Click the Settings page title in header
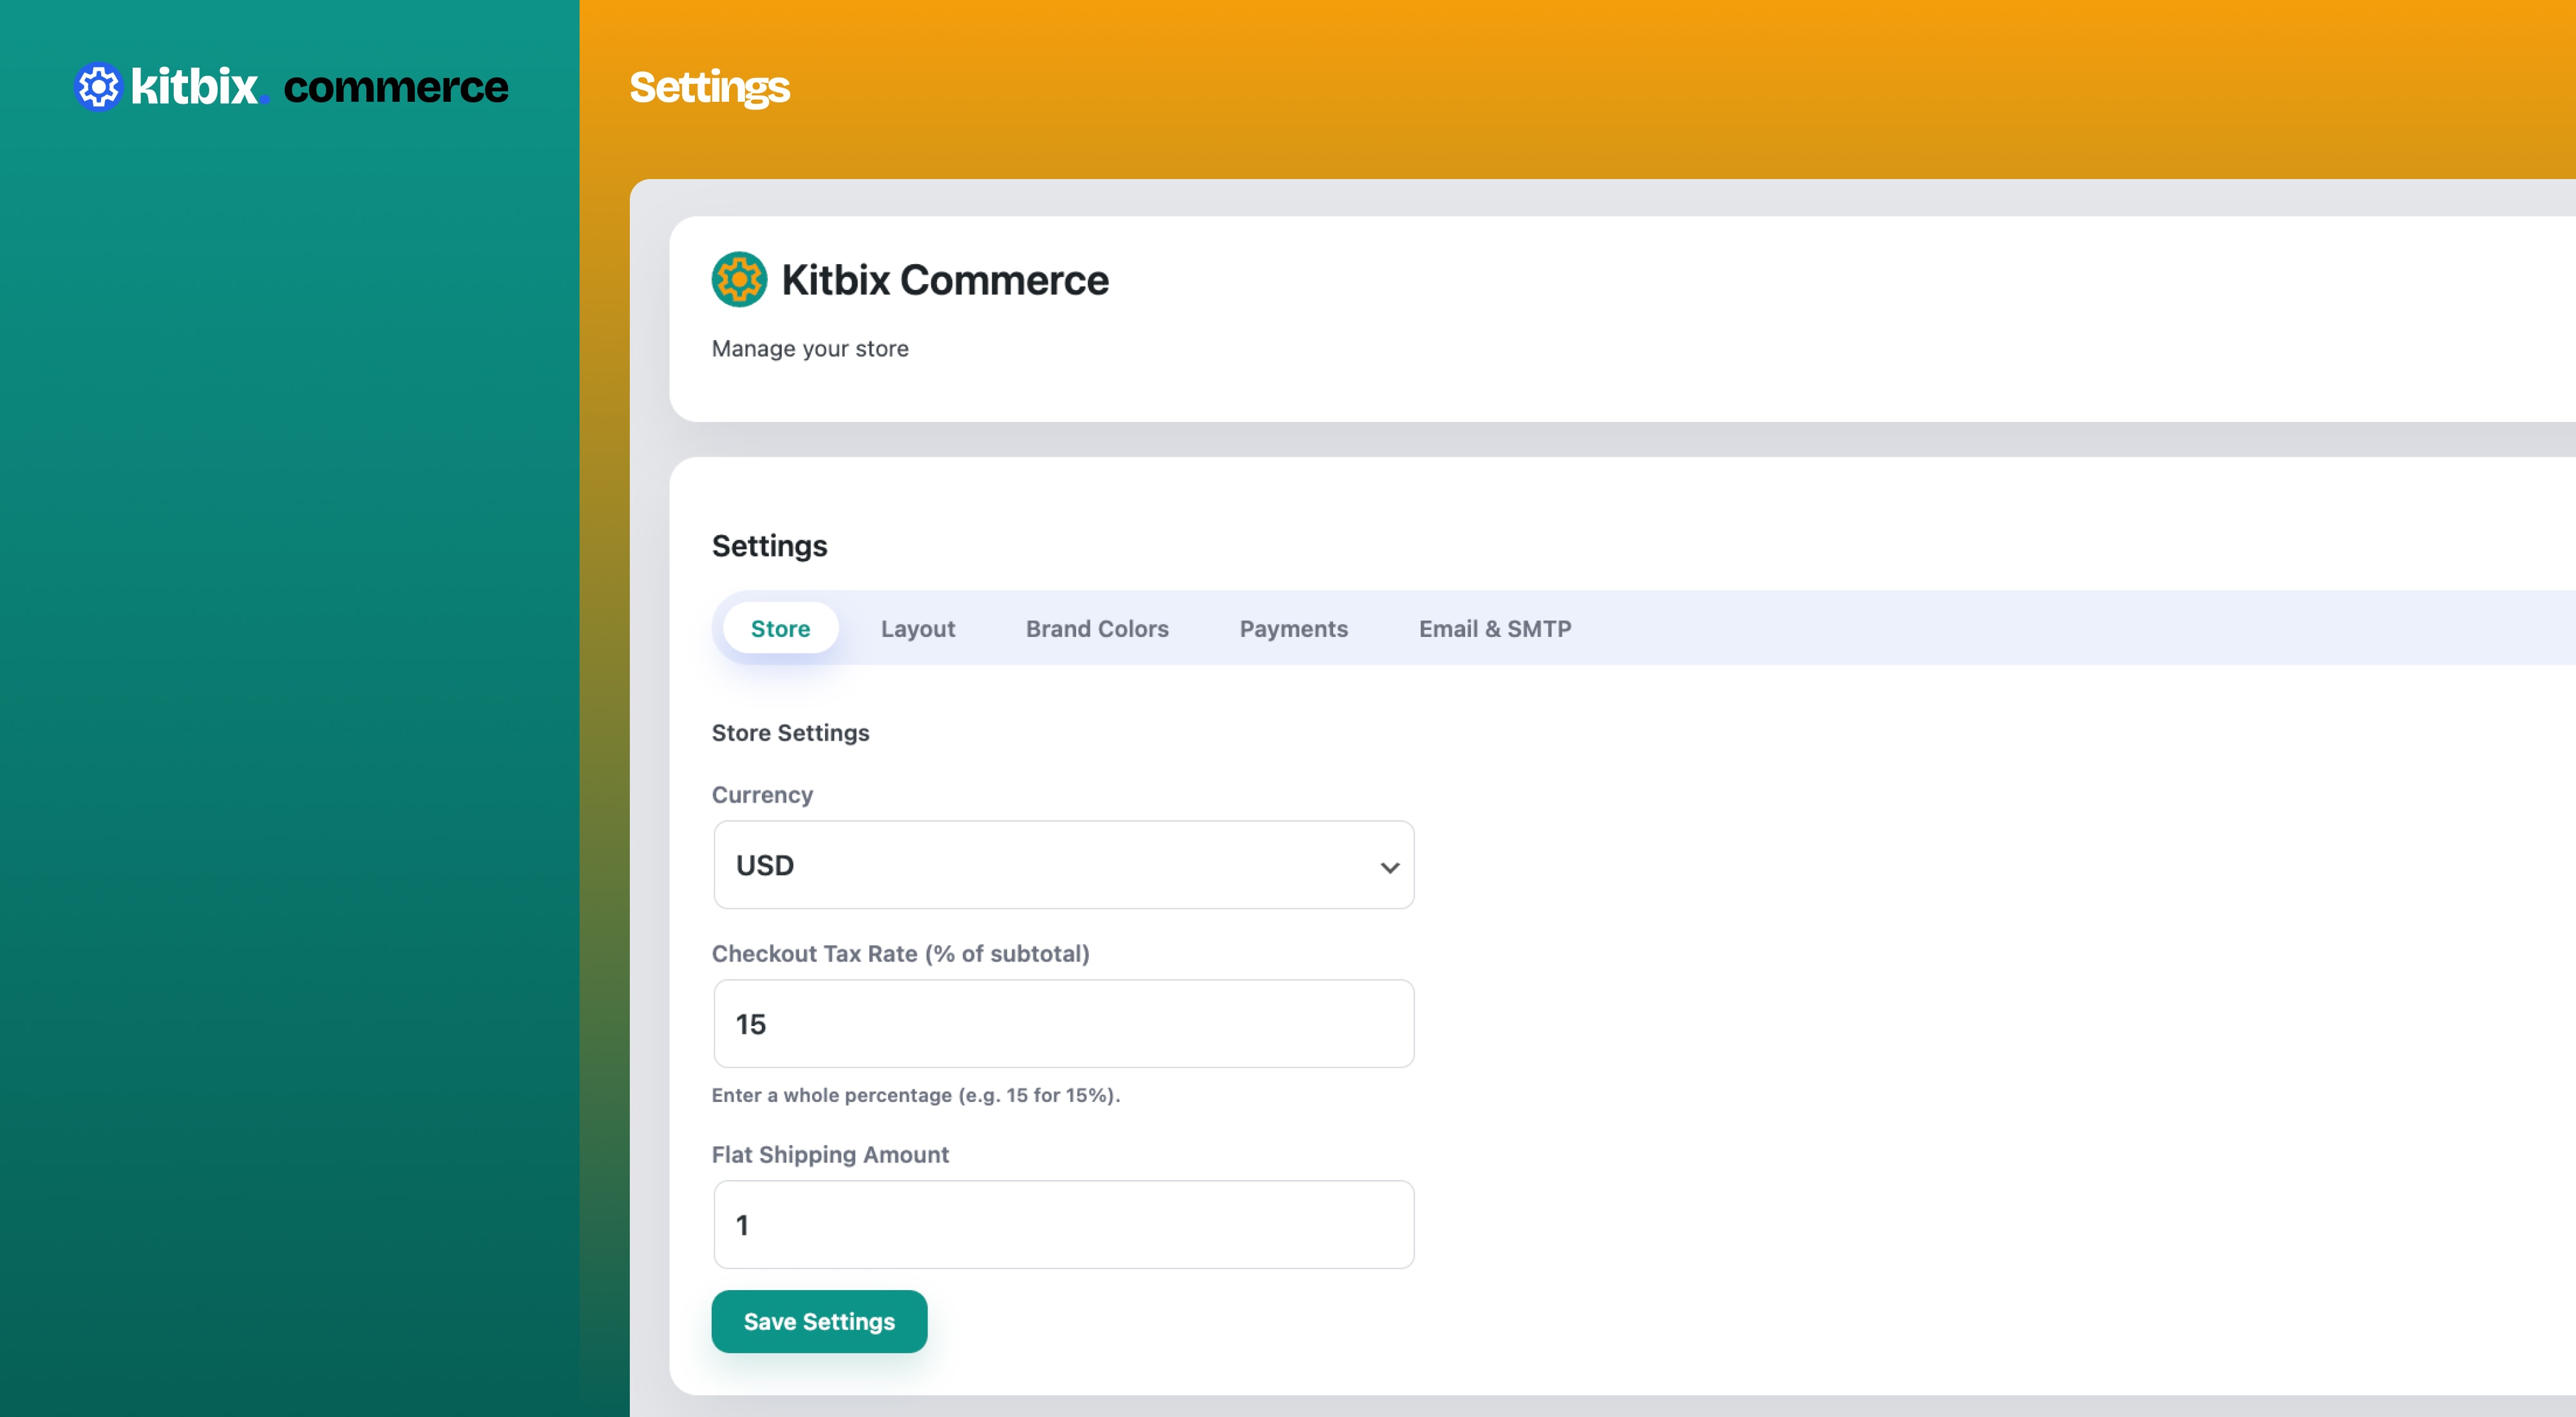The height and width of the screenshot is (1417, 2576). click(709, 88)
